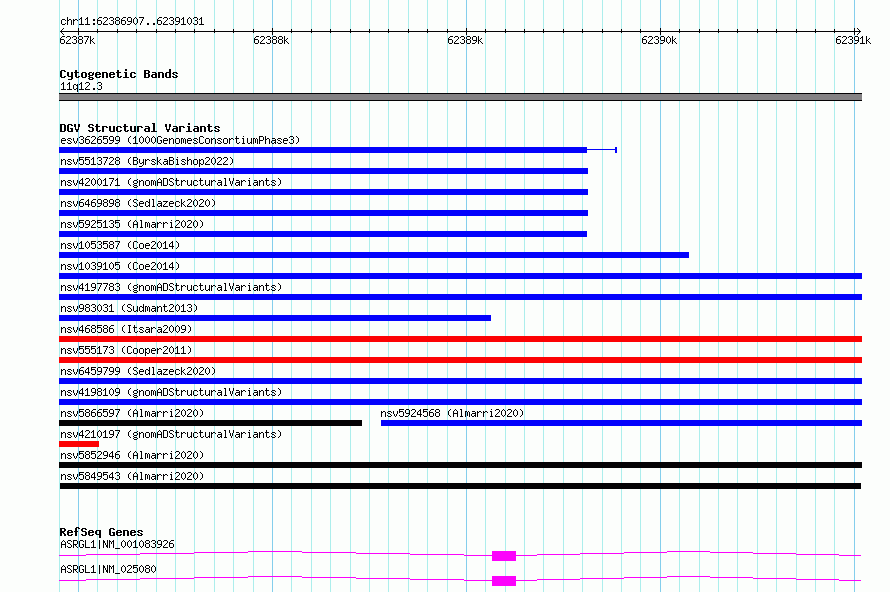The width and height of the screenshot is (890, 592).
Task: Open nsv5866597 (Almarri2020) label
Action: tap(132, 413)
